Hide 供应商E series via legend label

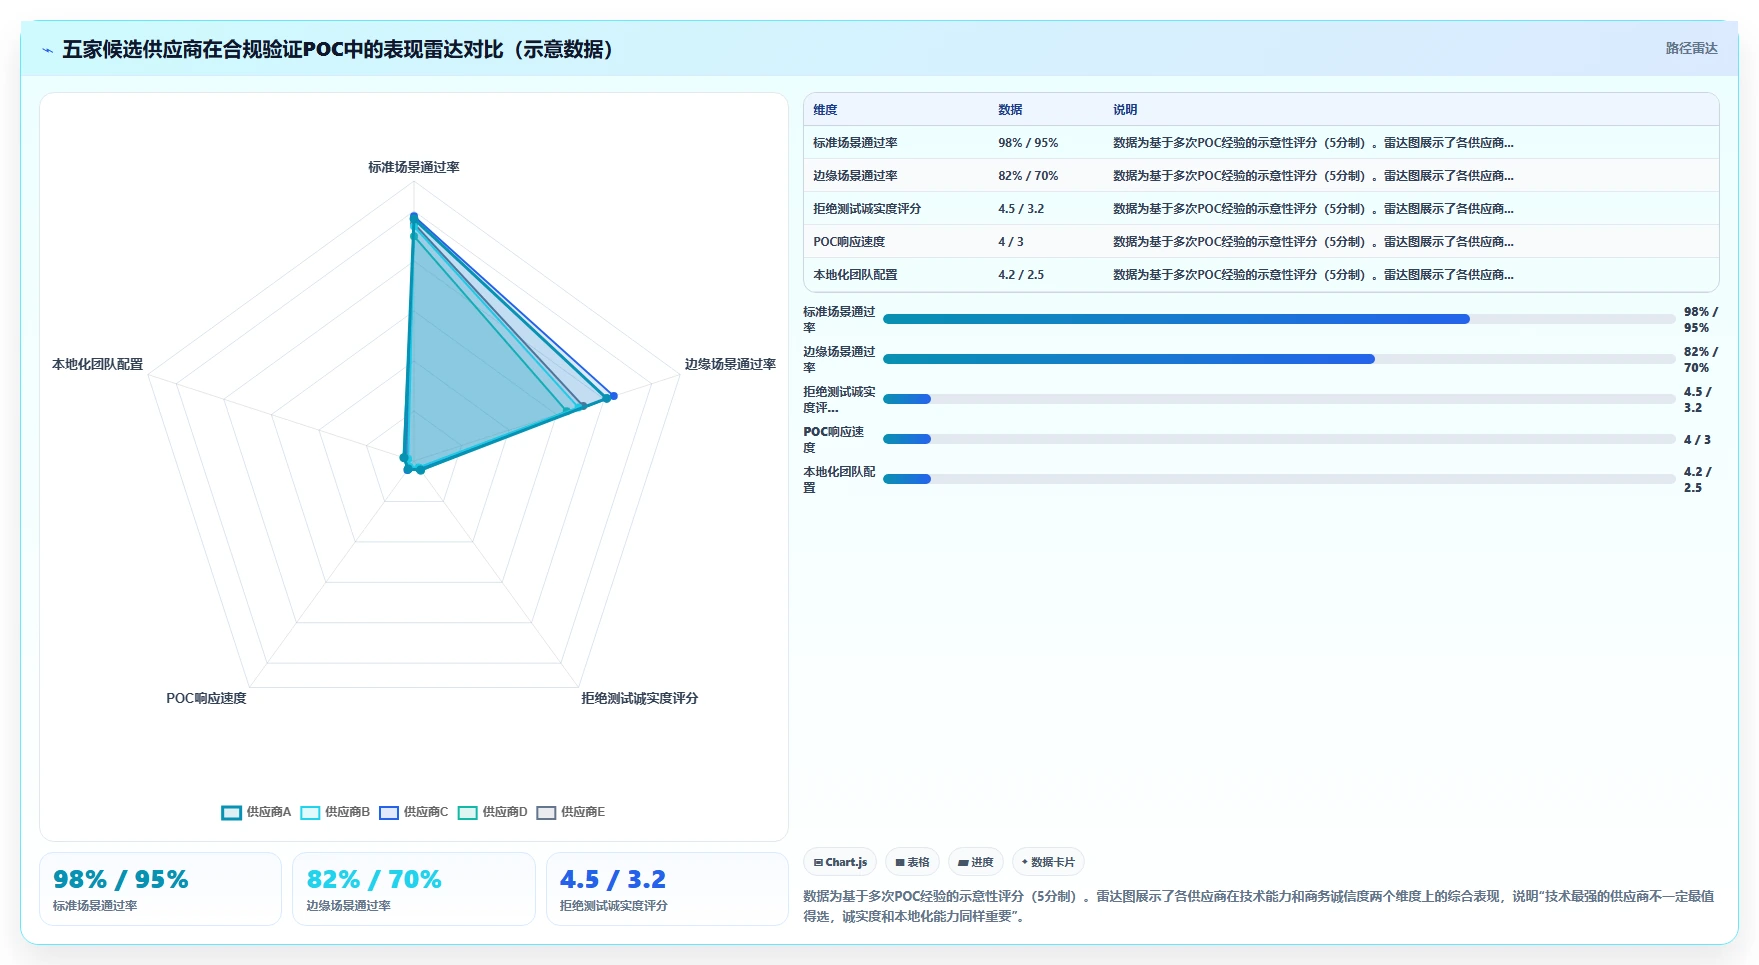pyautogui.click(x=583, y=812)
